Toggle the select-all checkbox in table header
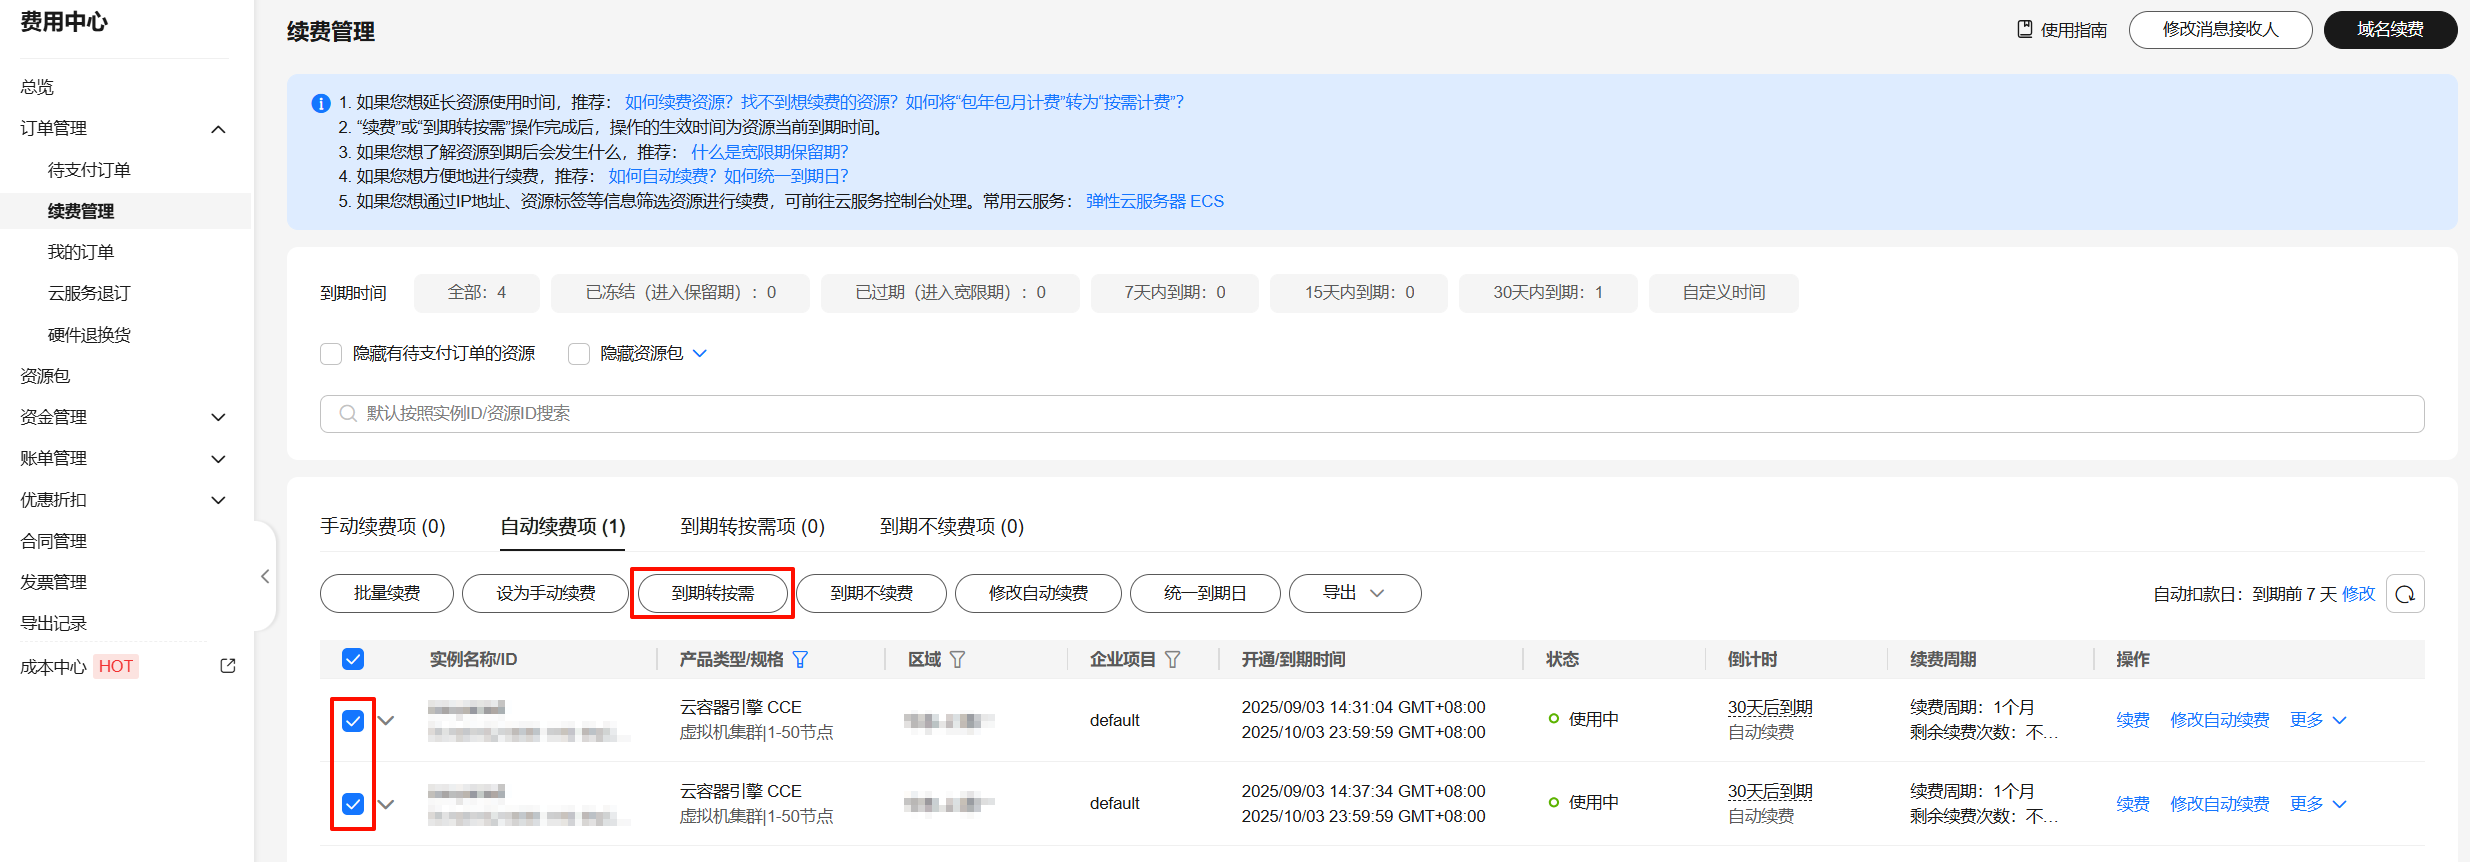Screen dimensions: 2470x862 coord(353,659)
